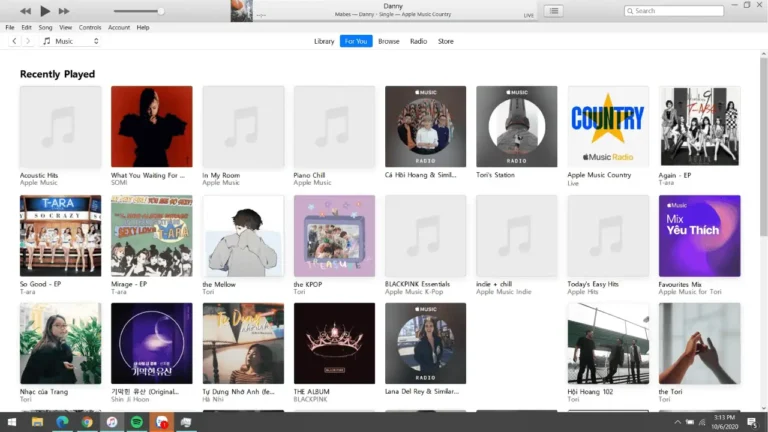Open the Again - EP album cover

click(x=699, y=126)
